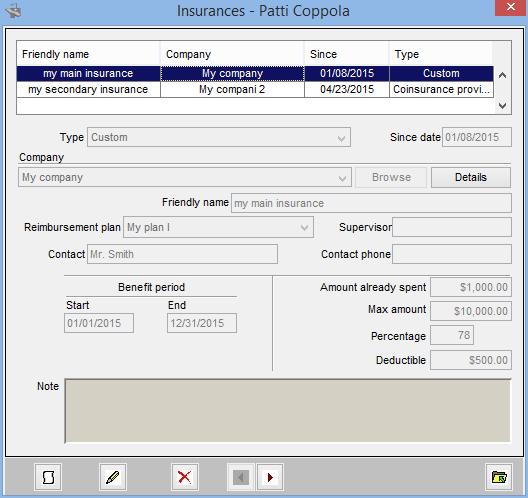Click the Since column header

(x=347, y=54)
